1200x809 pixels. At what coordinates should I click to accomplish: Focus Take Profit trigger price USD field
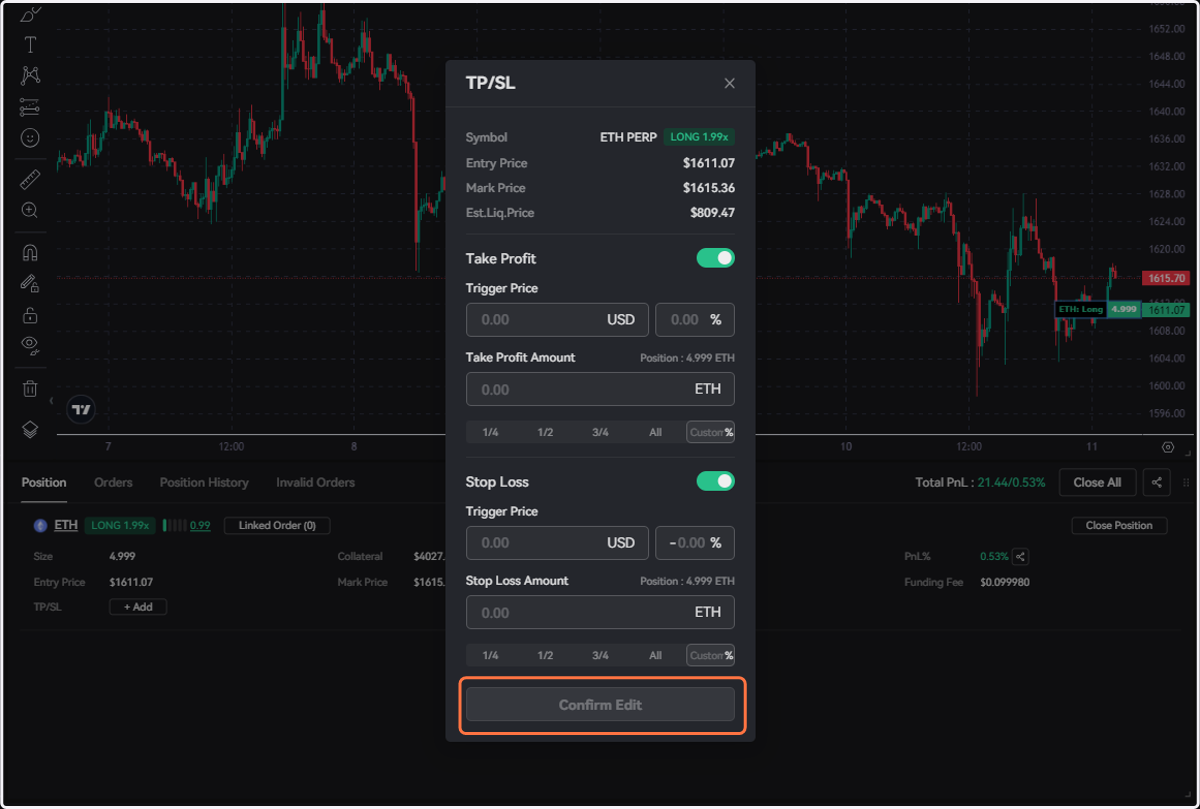[x=557, y=320]
